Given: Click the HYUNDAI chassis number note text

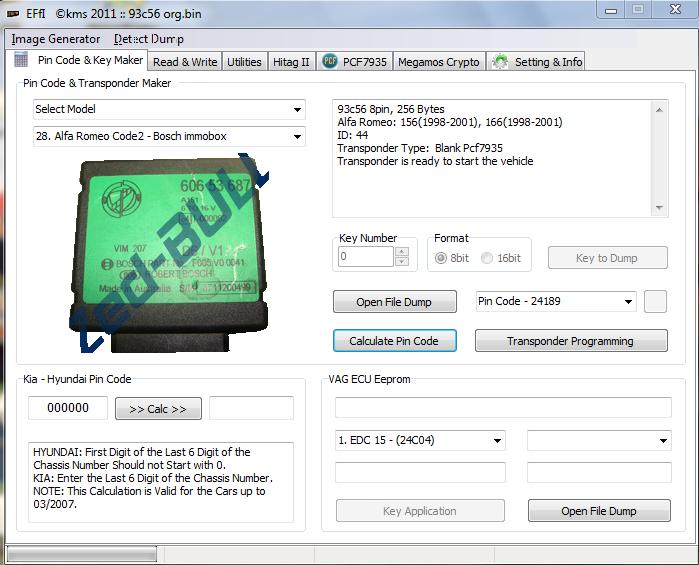Looking at the screenshot, I should pos(141,458).
